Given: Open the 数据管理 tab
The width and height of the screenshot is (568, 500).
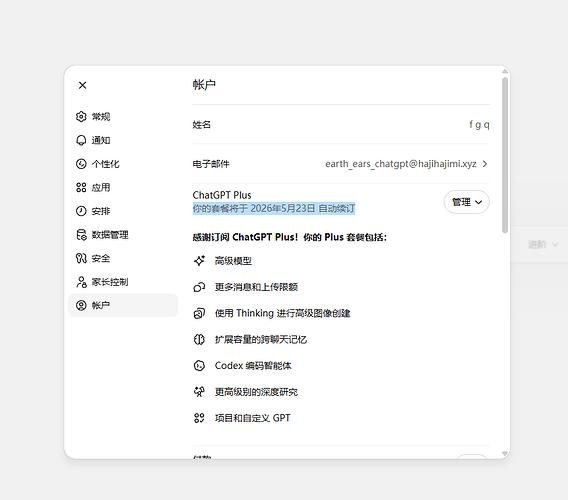Looking at the screenshot, I should [x=123, y=235].
